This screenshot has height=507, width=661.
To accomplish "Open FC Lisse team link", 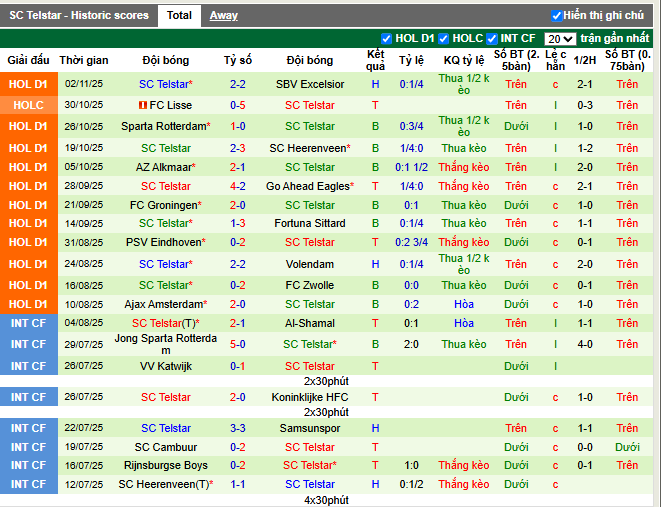I will click(x=170, y=105).
